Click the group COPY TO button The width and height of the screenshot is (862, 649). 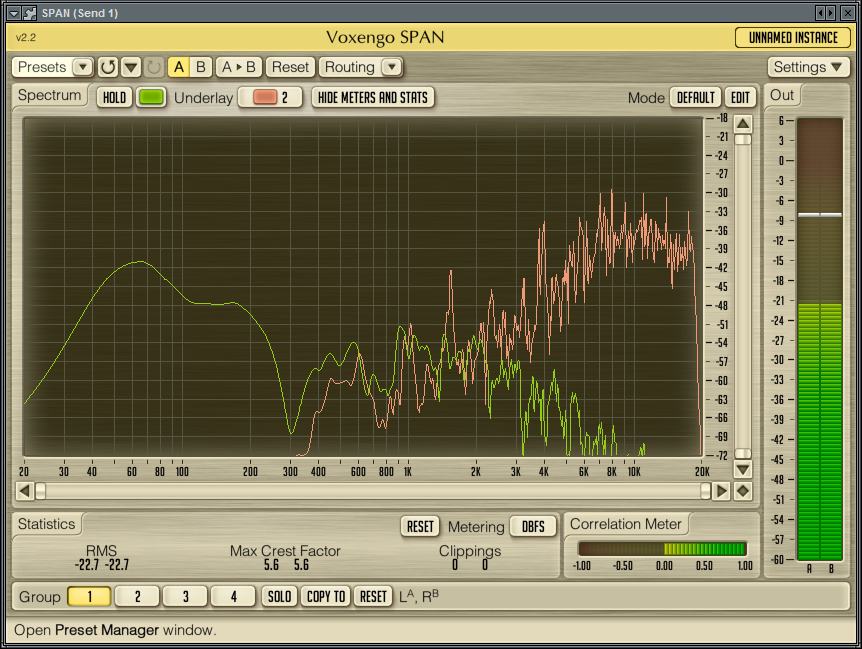click(325, 596)
